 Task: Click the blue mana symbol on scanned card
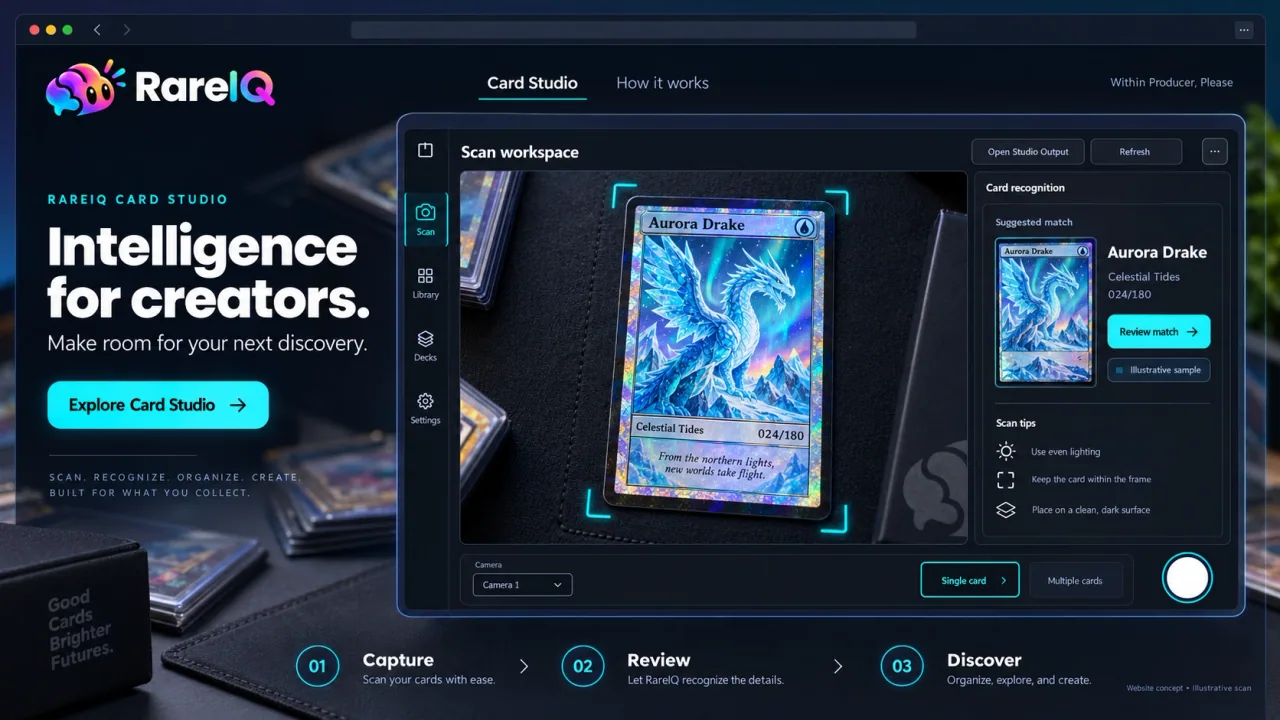pos(804,227)
